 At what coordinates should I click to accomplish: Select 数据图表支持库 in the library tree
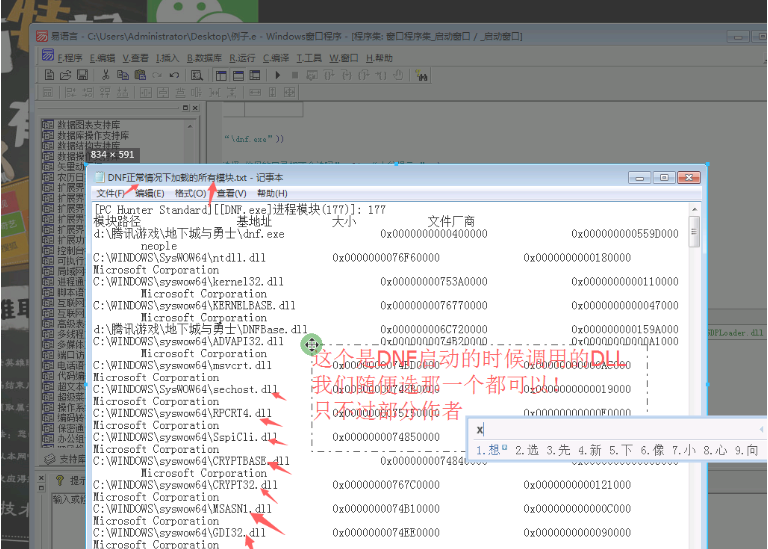(89, 125)
